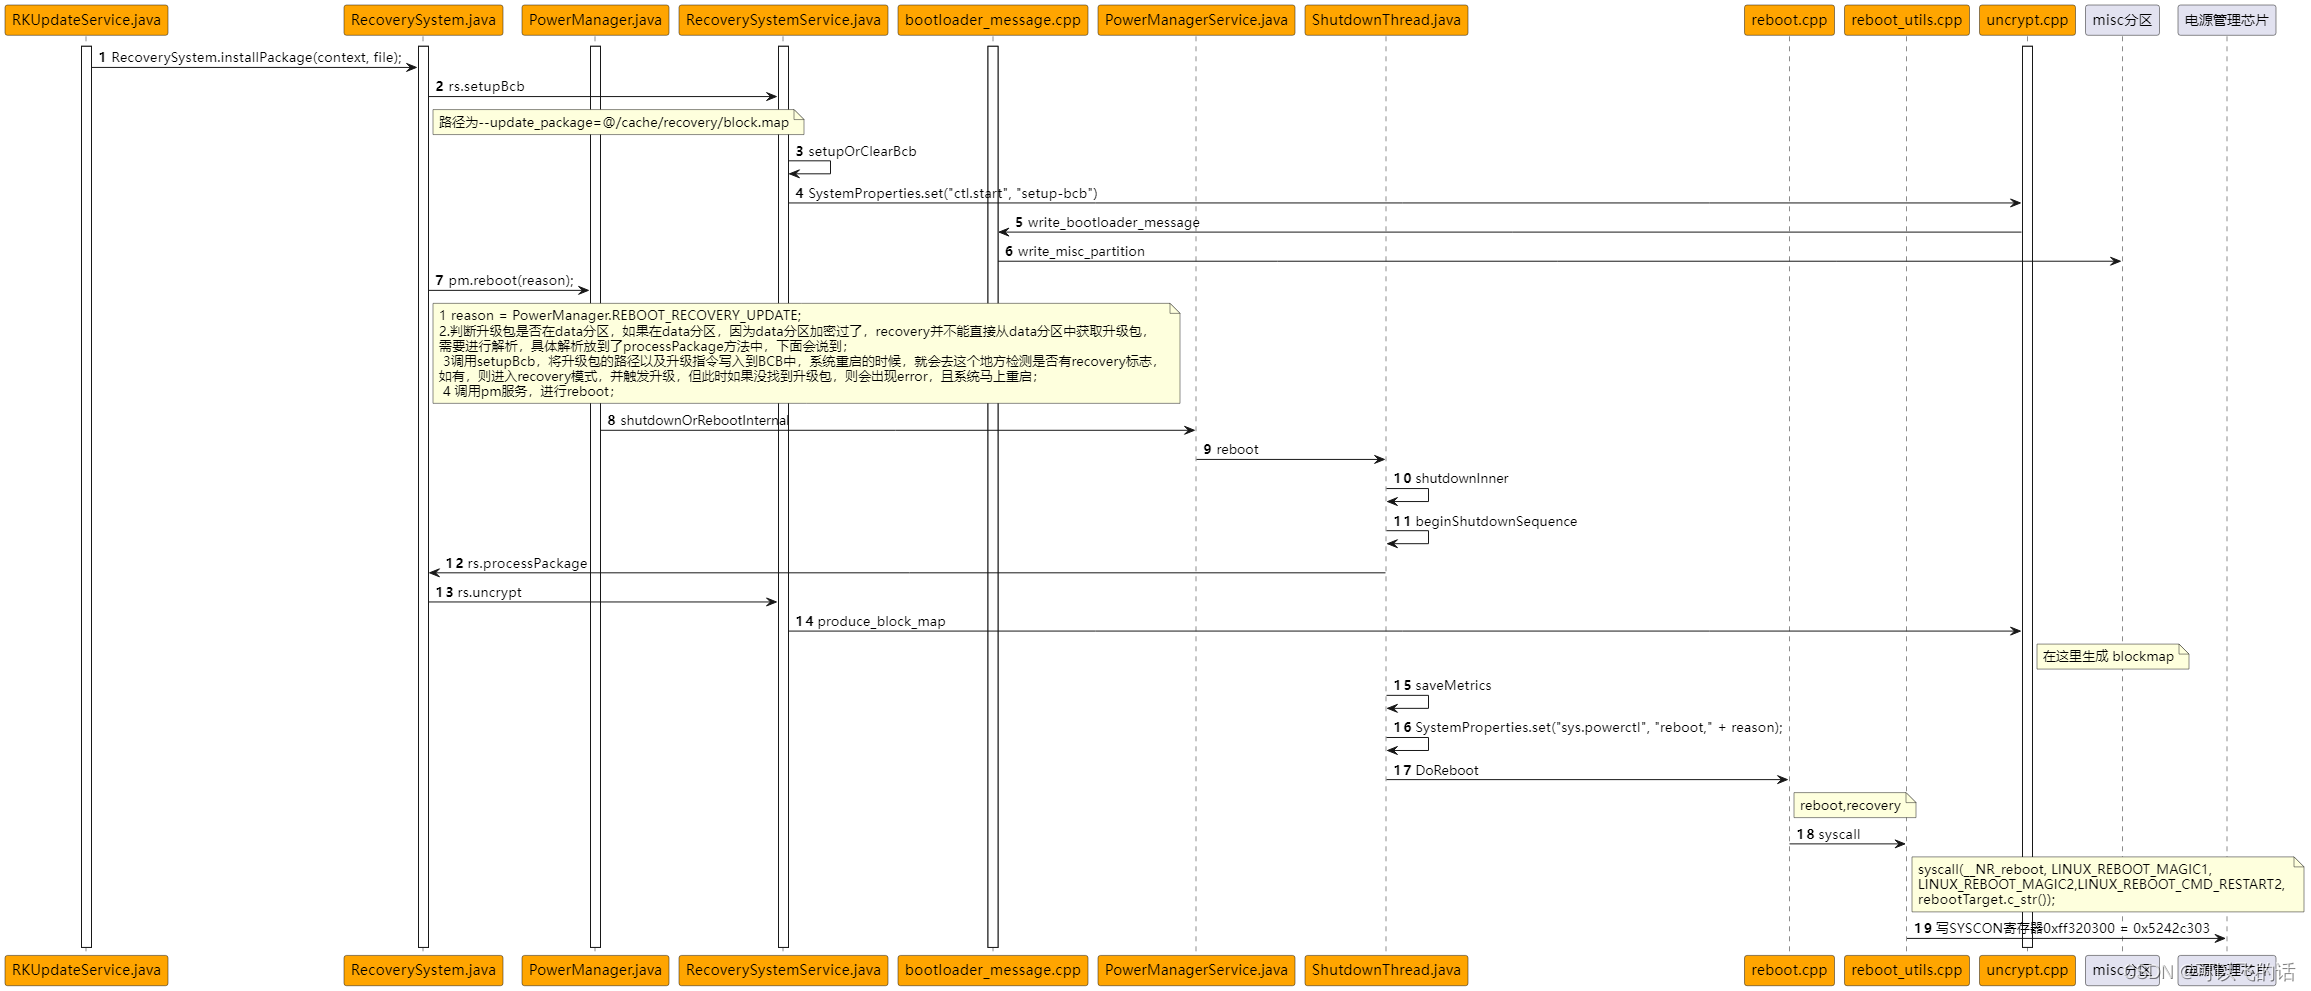Click the bottom PowerManager.java participant box
The image size is (2311, 991).
tap(595, 970)
